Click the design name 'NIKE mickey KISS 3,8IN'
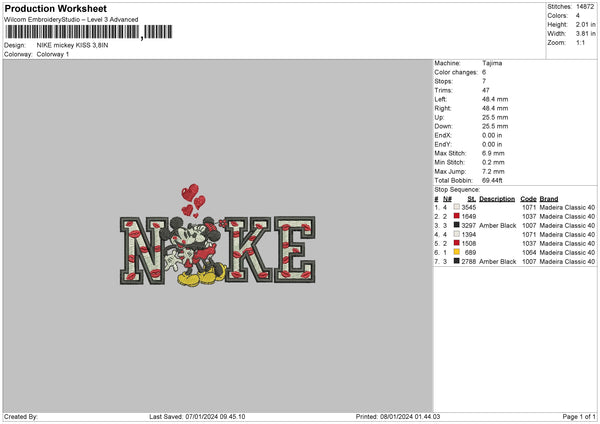Viewport: 600px width, 424px height. coord(72,45)
